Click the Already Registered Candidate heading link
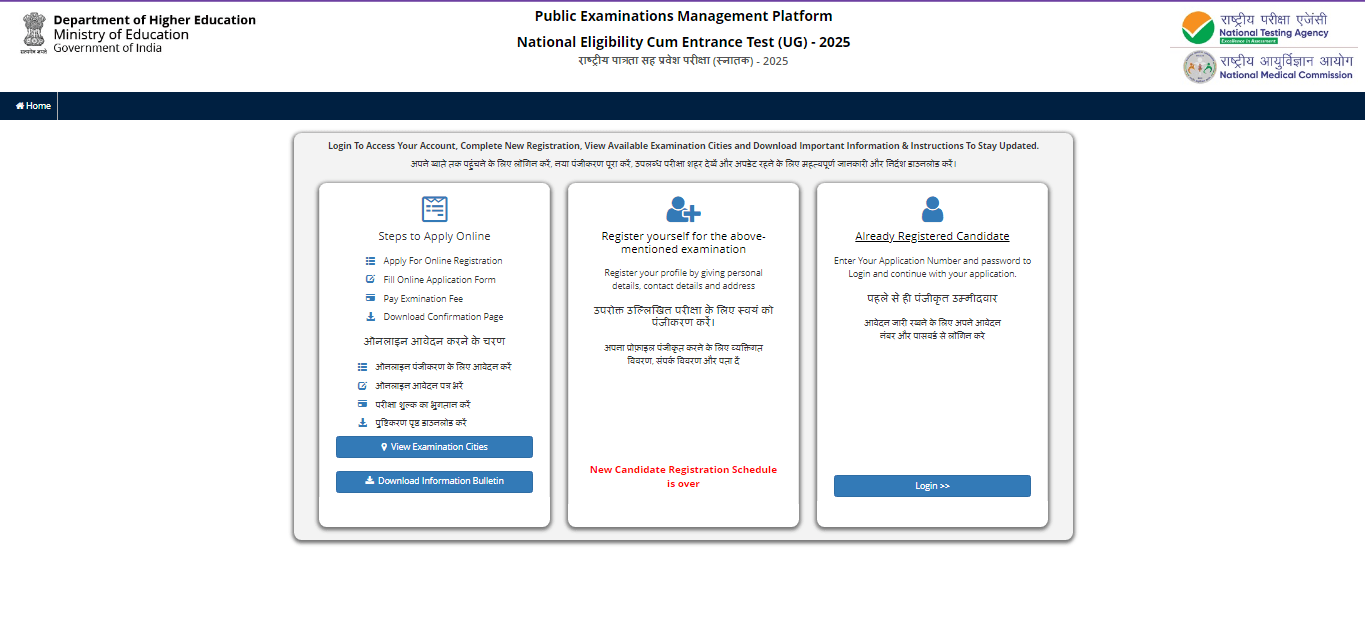 [932, 237]
